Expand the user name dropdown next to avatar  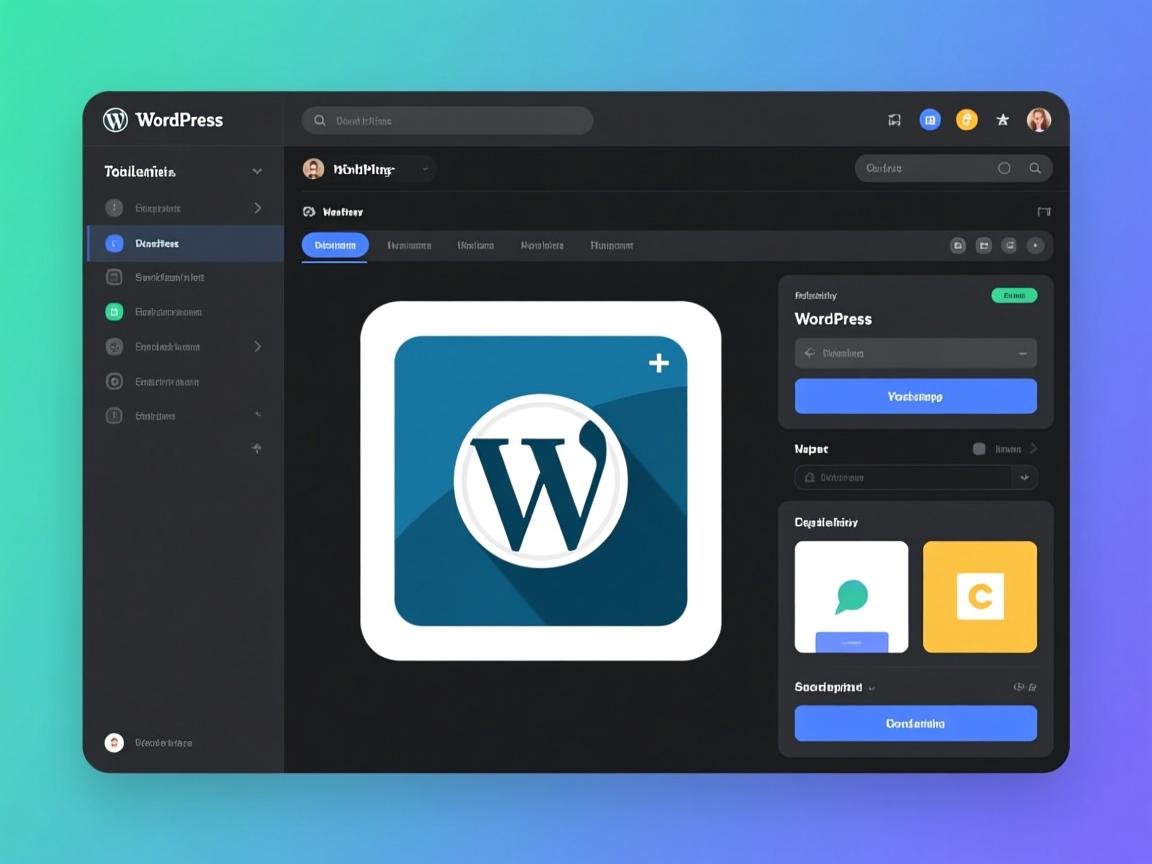coord(425,170)
